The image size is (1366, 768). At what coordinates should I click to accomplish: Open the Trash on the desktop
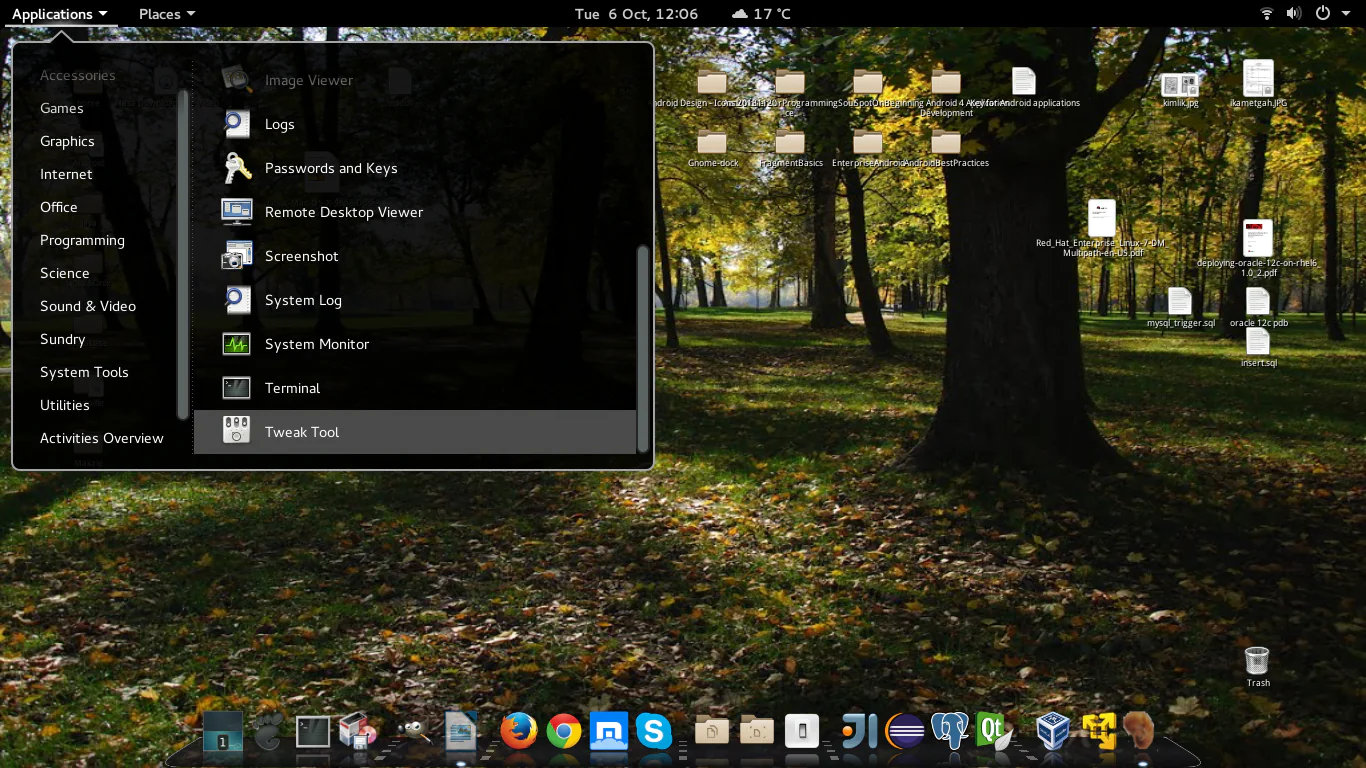pyautogui.click(x=1257, y=663)
